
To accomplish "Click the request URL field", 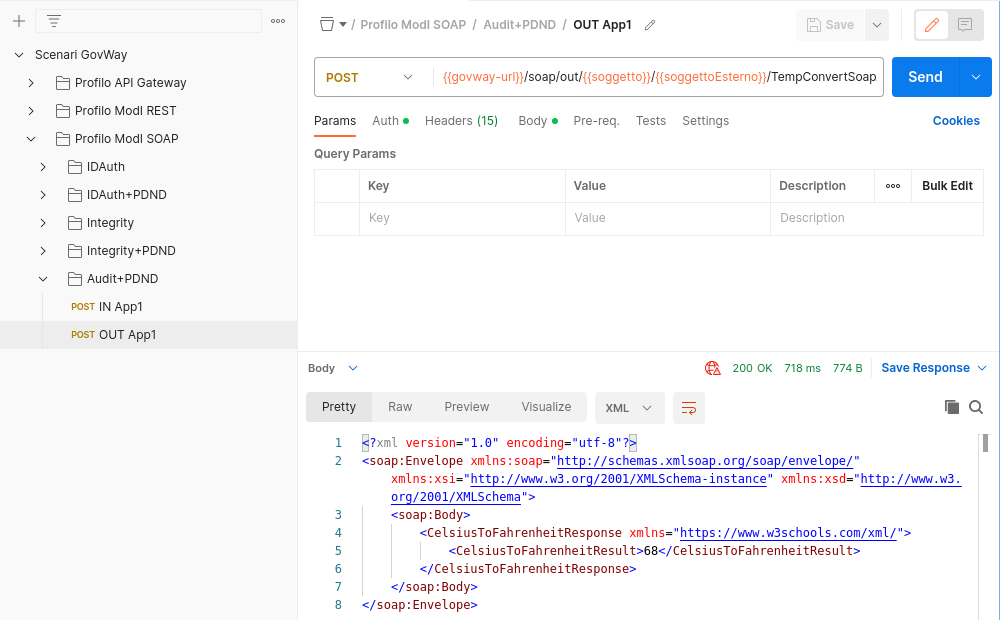I will 658,77.
